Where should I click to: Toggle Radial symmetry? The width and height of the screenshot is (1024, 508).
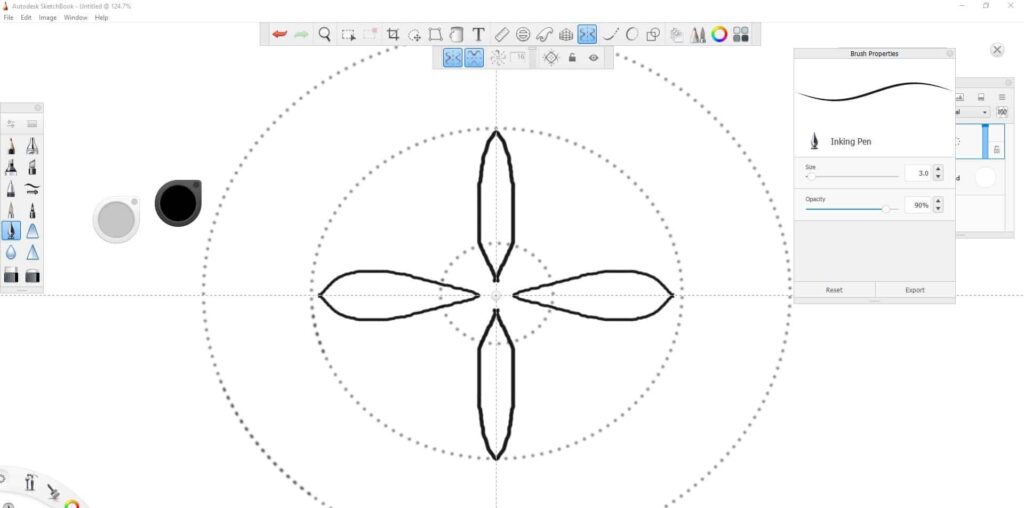pyautogui.click(x=498, y=57)
